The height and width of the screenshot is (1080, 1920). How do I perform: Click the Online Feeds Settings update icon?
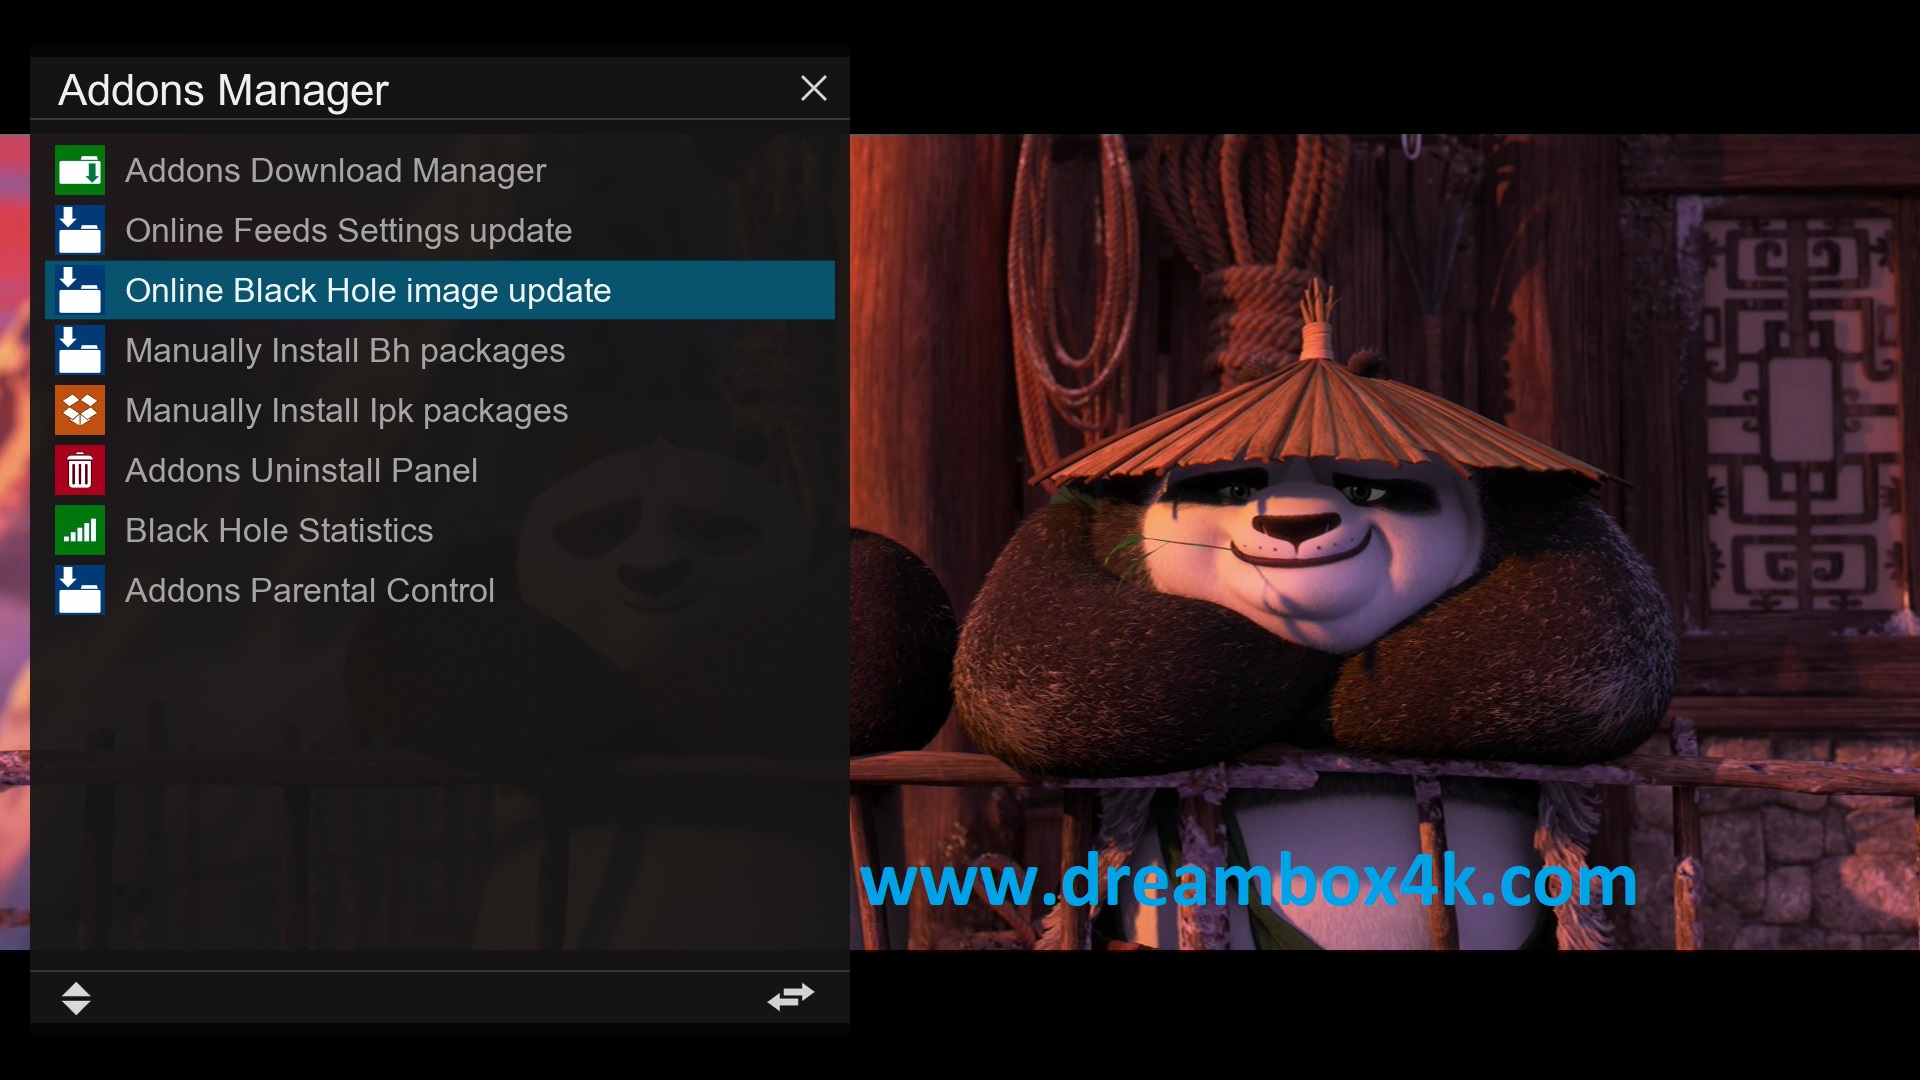[x=80, y=230]
